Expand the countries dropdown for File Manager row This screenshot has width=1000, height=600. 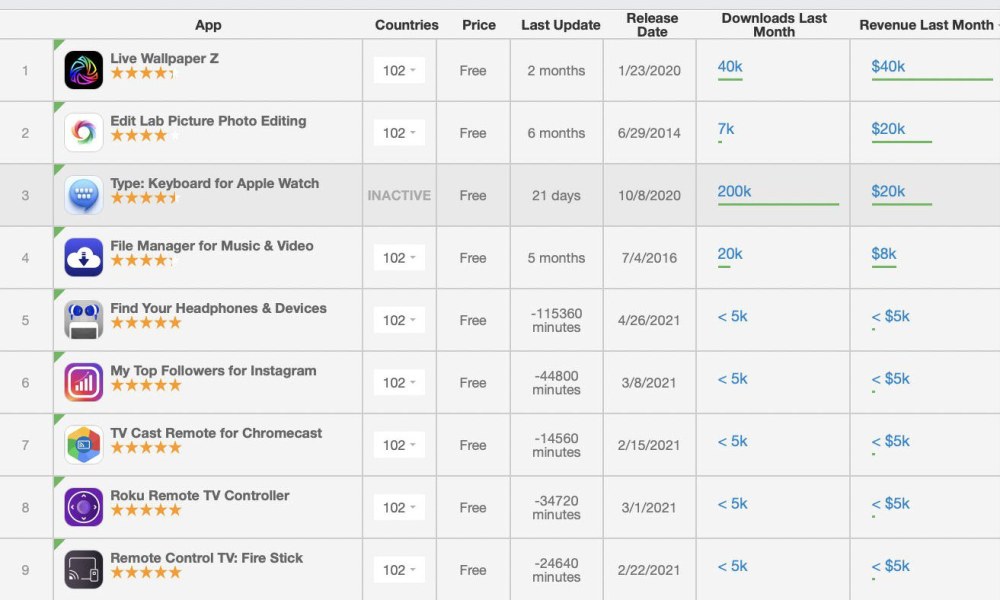[399, 258]
